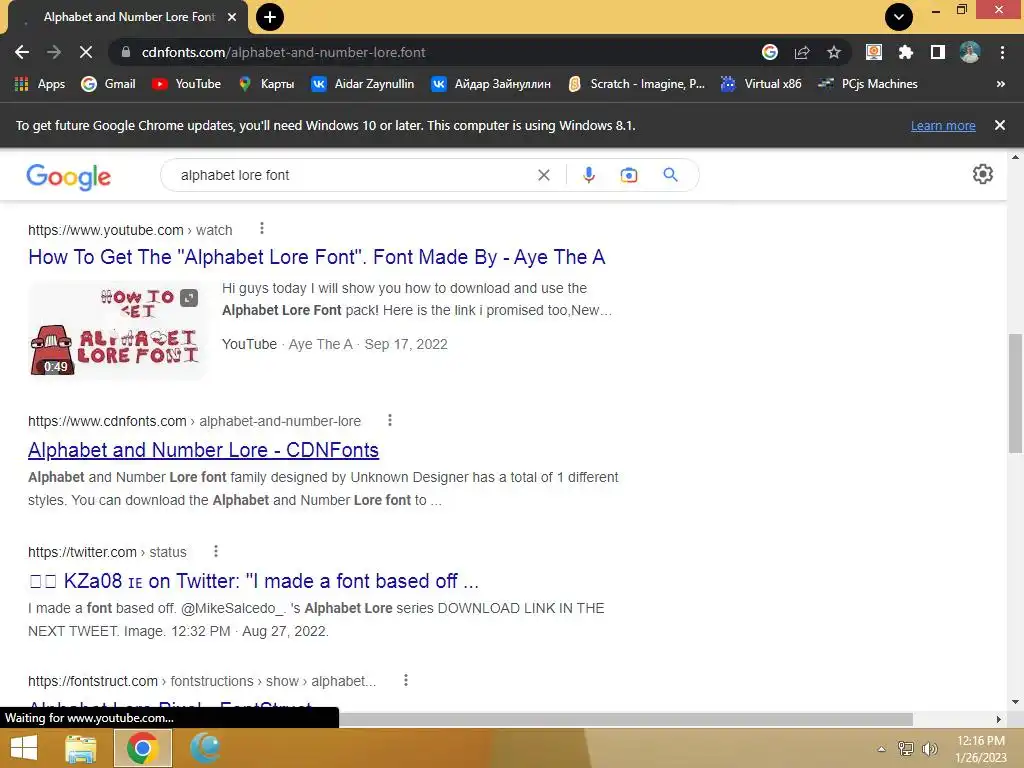Switch to the Alphabet and Number Lore Font tab
This screenshot has height=768, width=1024.
coord(129,17)
